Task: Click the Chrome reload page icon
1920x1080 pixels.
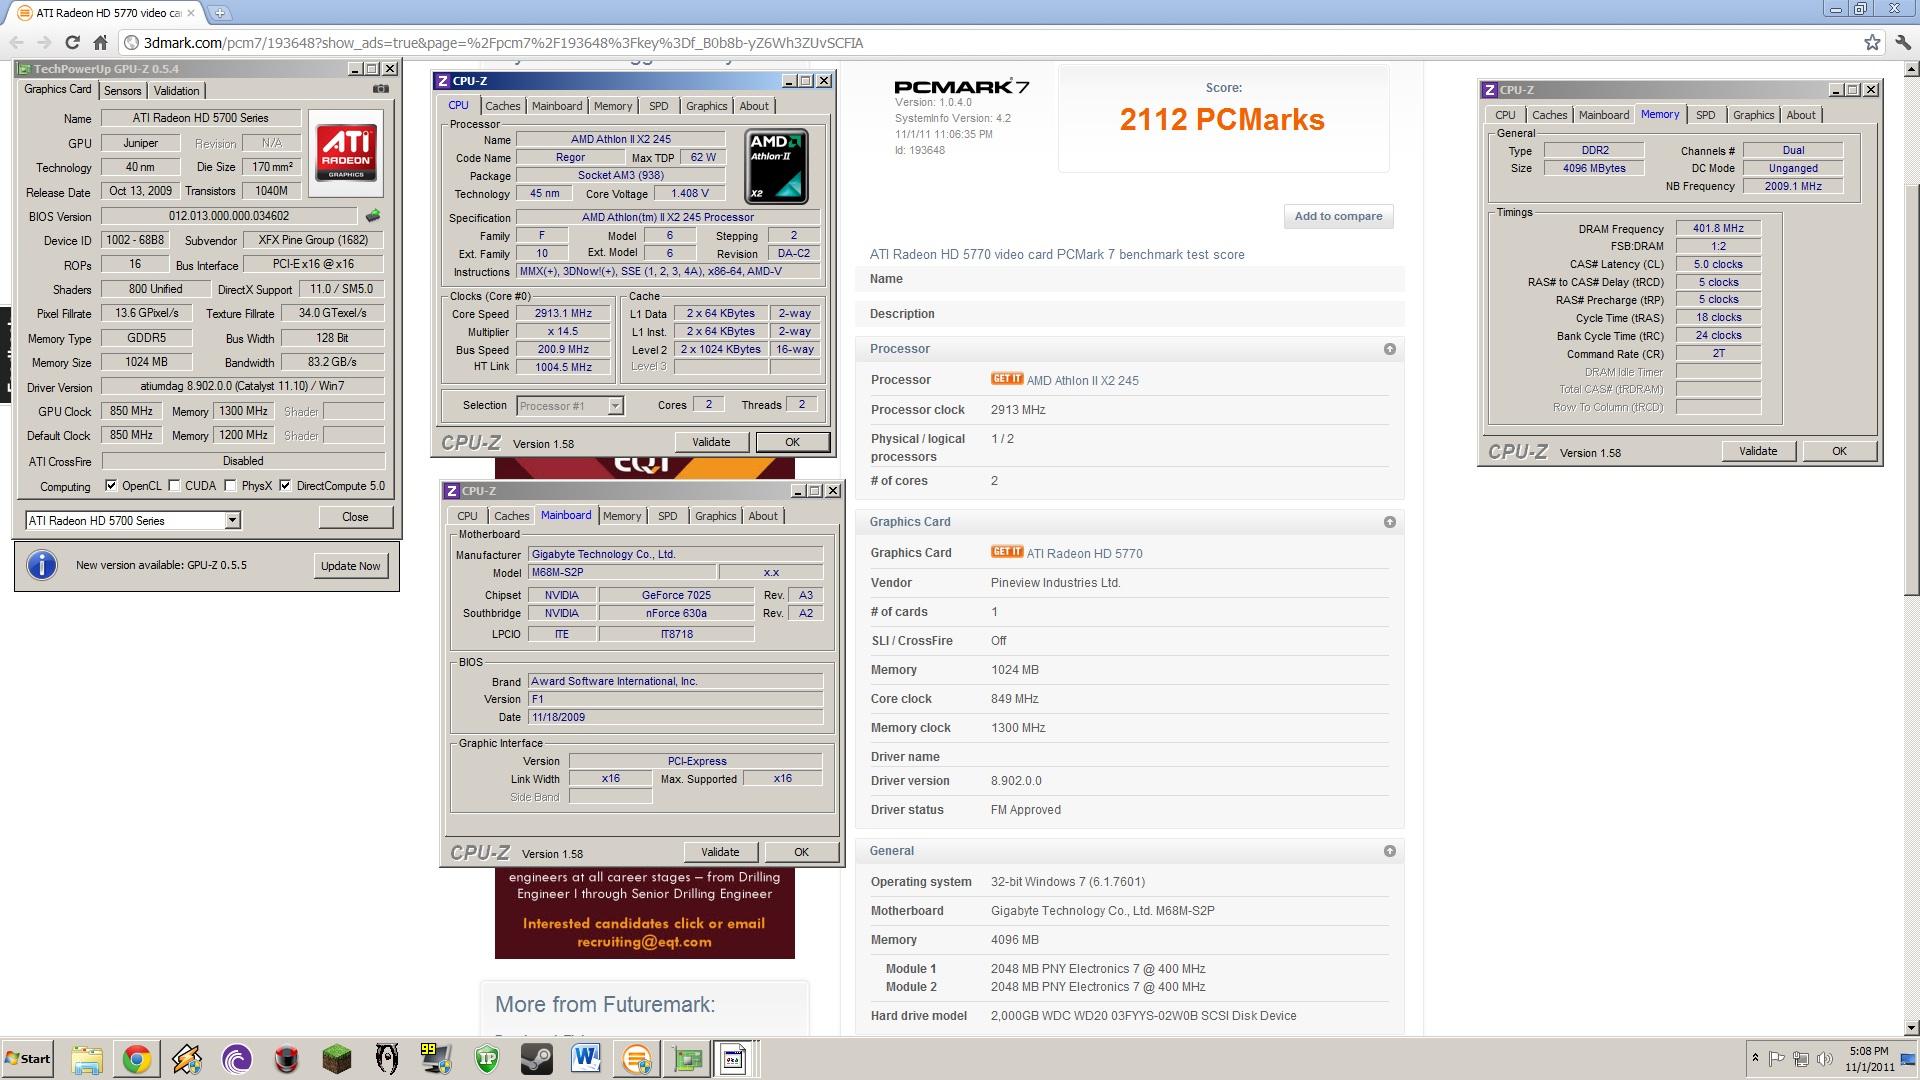Action: pos(72,42)
